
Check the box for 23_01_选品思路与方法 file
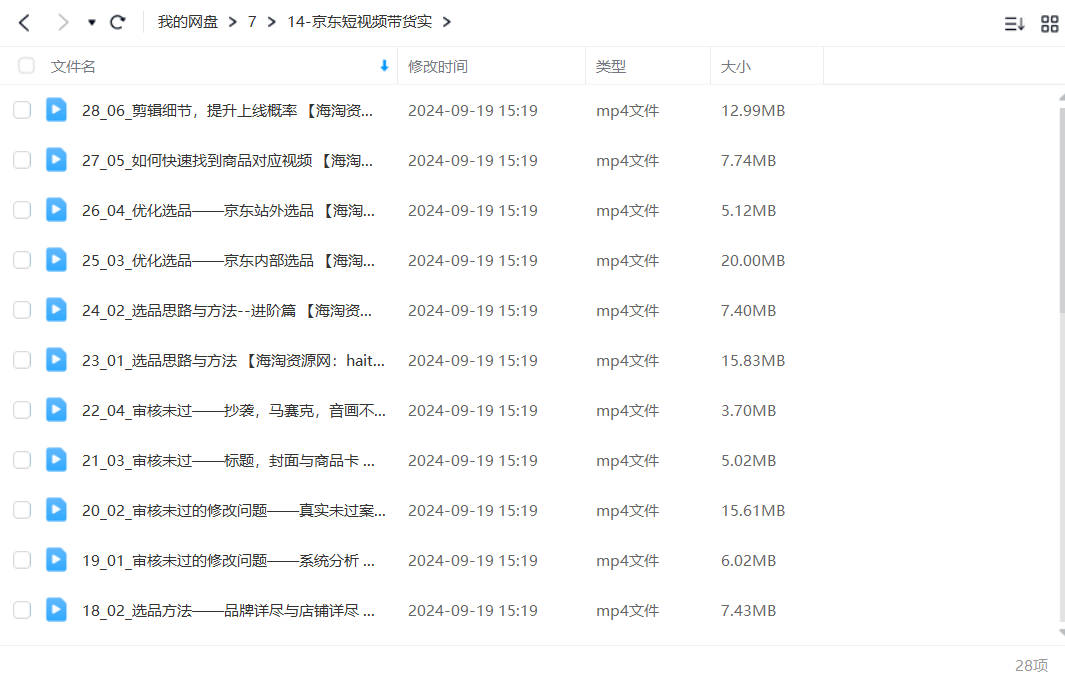coord(22,360)
